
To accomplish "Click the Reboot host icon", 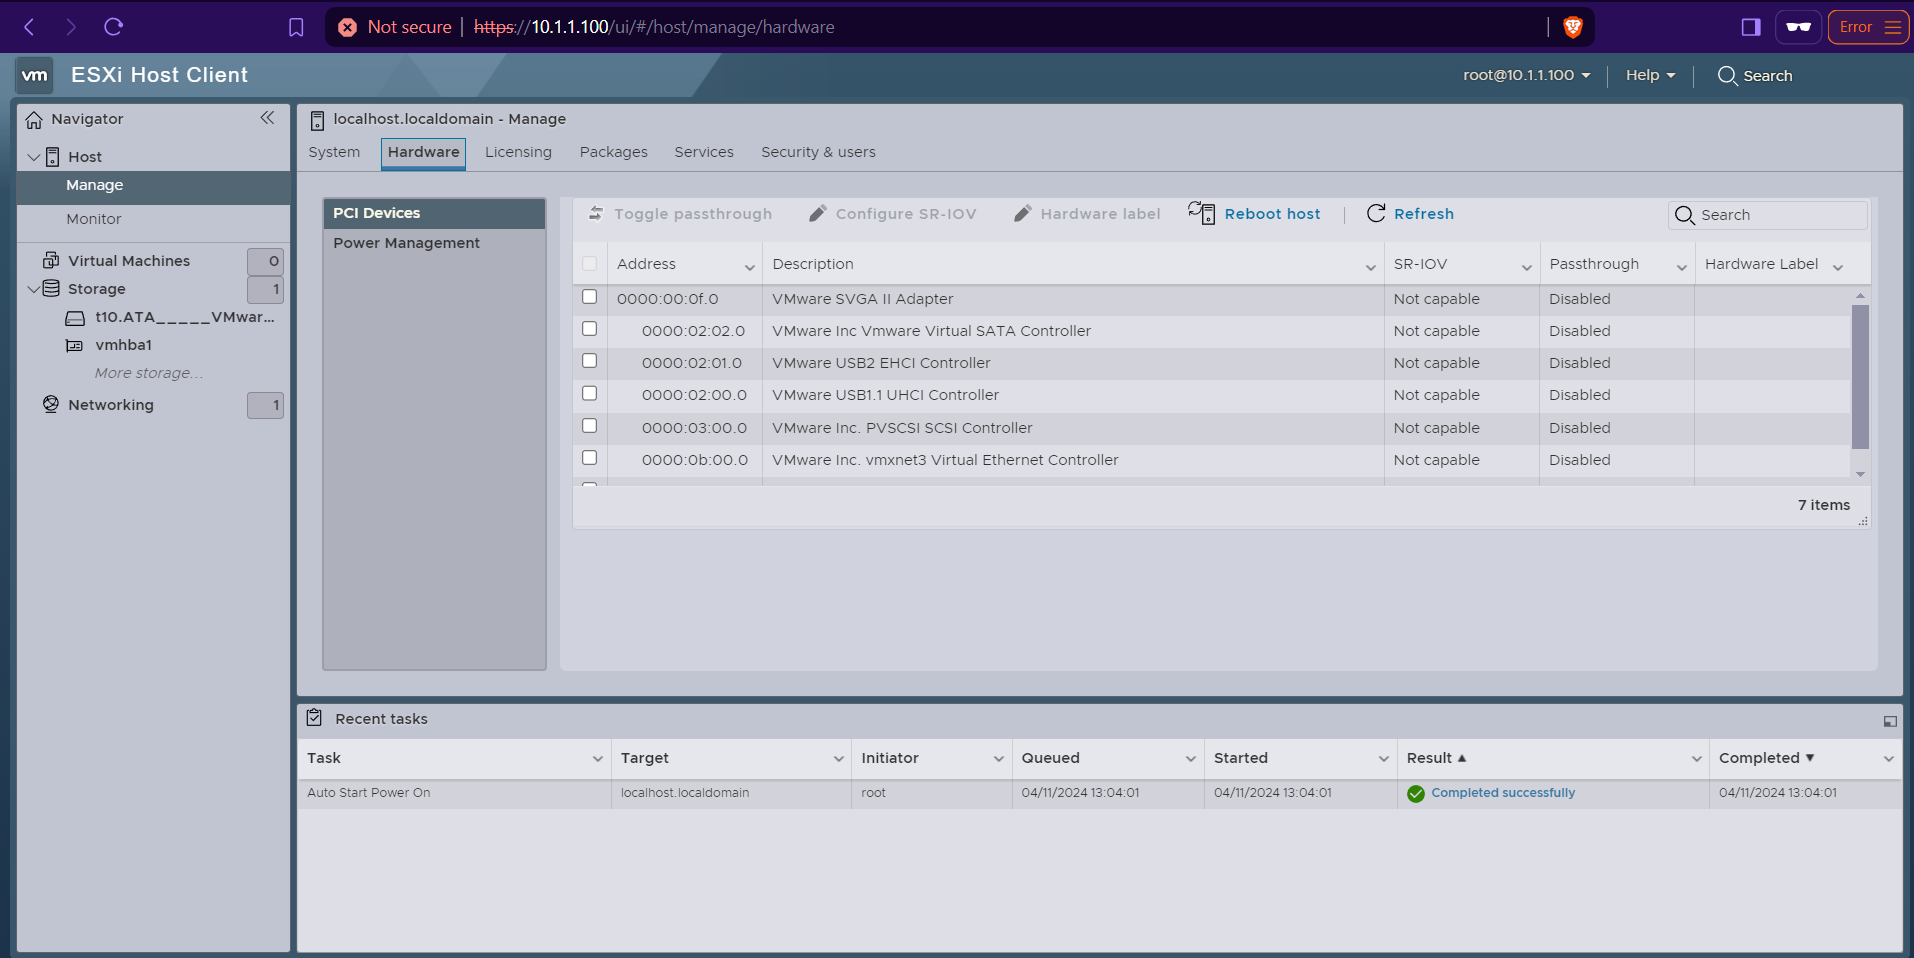I will (1201, 212).
